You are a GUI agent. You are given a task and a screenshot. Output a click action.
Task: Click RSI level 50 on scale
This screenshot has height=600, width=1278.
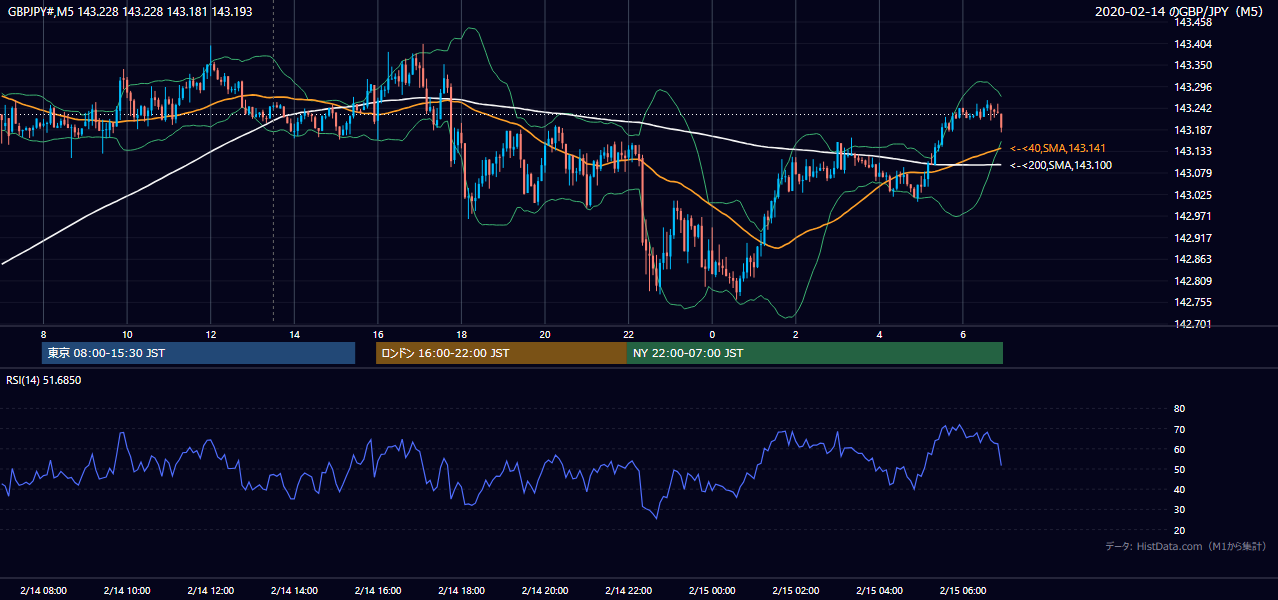(1180, 469)
